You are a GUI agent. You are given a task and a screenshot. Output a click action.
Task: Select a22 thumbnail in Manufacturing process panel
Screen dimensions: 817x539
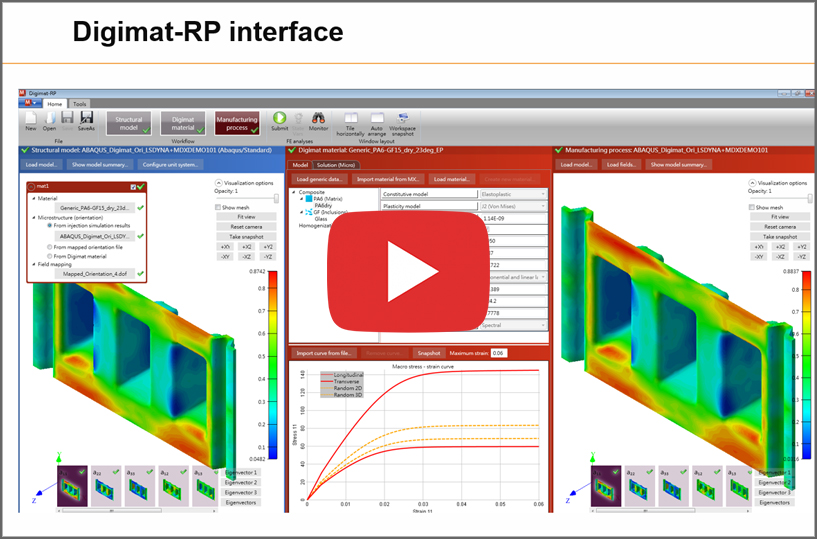click(x=640, y=486)
